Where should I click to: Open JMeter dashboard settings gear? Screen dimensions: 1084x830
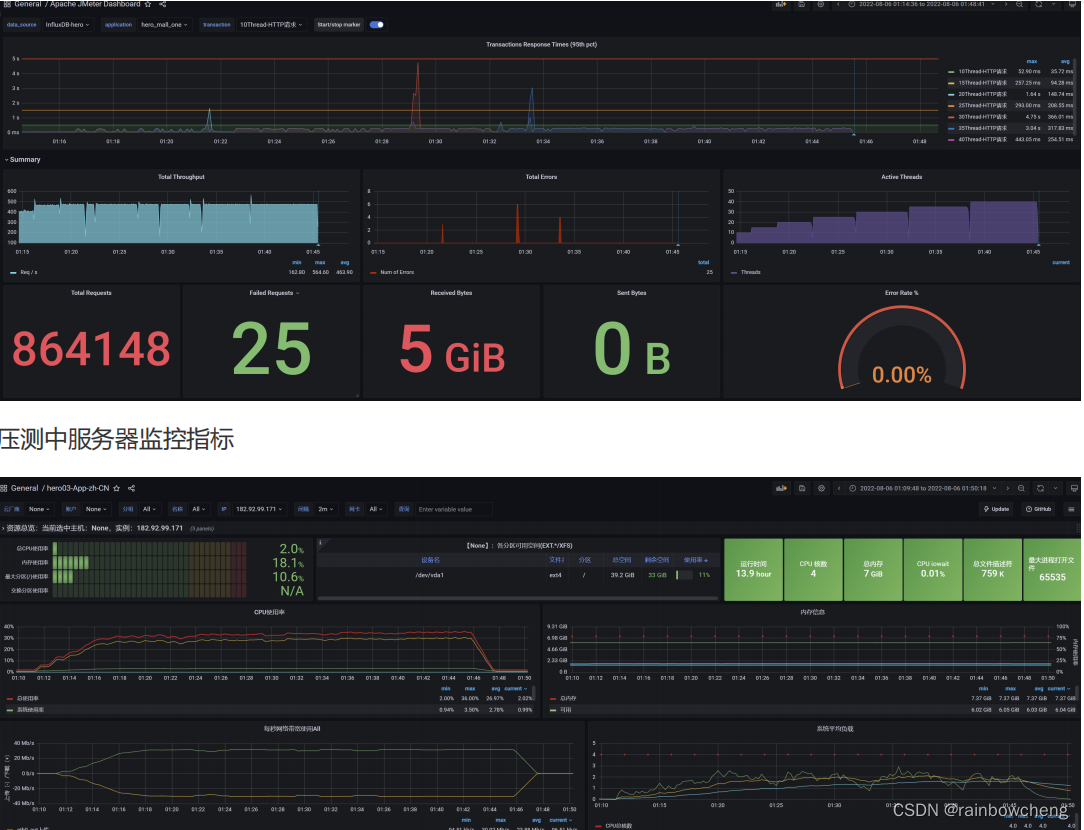pos(821,4)
